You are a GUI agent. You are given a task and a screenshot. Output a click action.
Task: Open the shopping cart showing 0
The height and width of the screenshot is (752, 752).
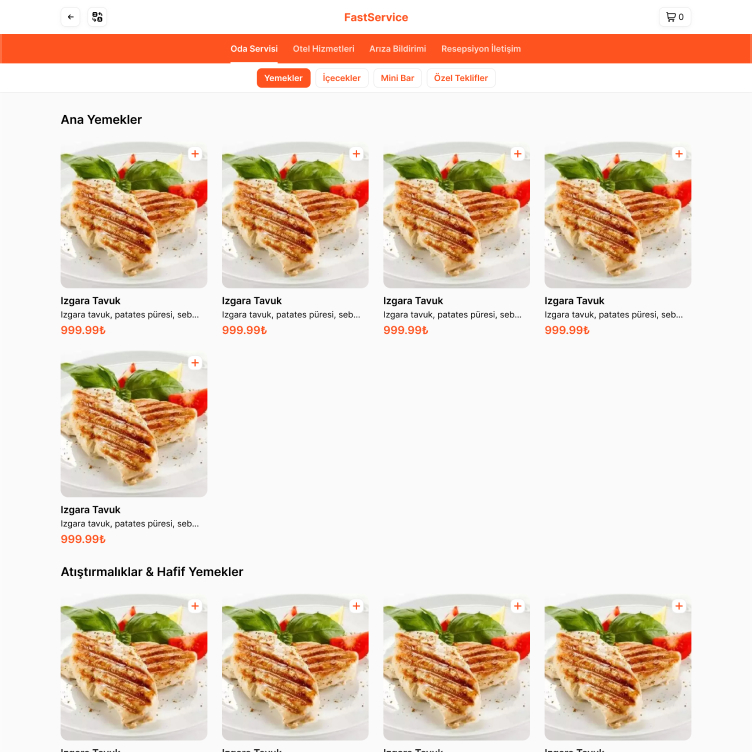[675, 17]
